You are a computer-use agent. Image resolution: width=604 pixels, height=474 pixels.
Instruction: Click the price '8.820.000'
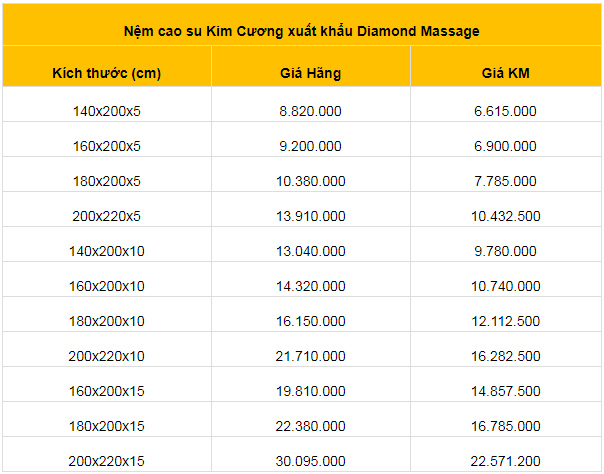(x=310, y=111)
